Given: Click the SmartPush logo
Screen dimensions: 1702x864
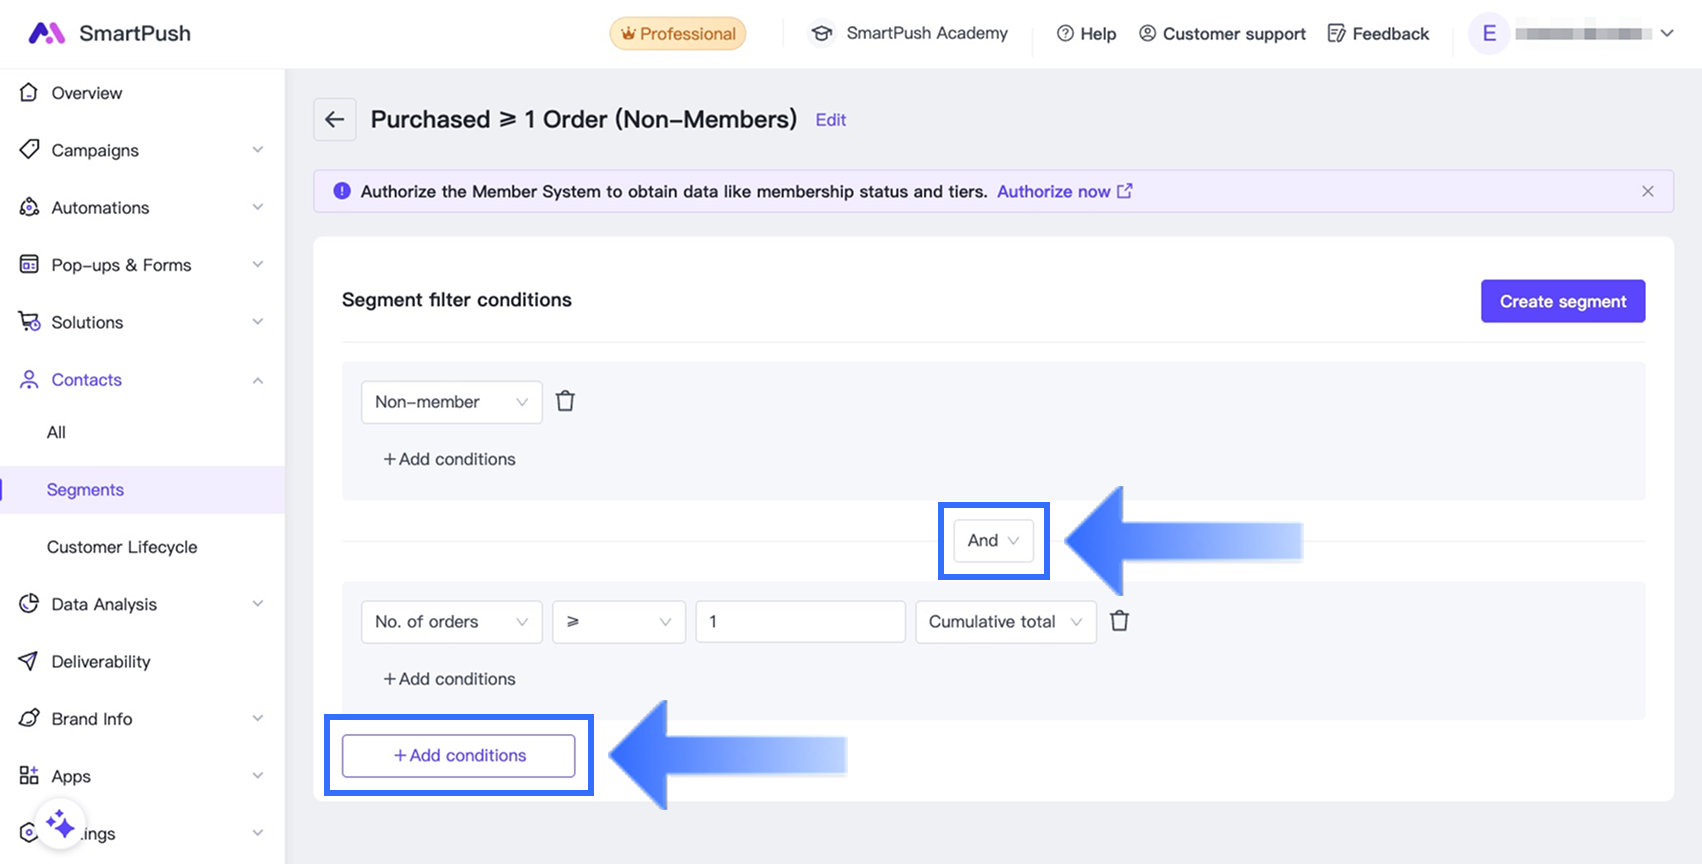Looking at the screenshot, I should point(109,34).
